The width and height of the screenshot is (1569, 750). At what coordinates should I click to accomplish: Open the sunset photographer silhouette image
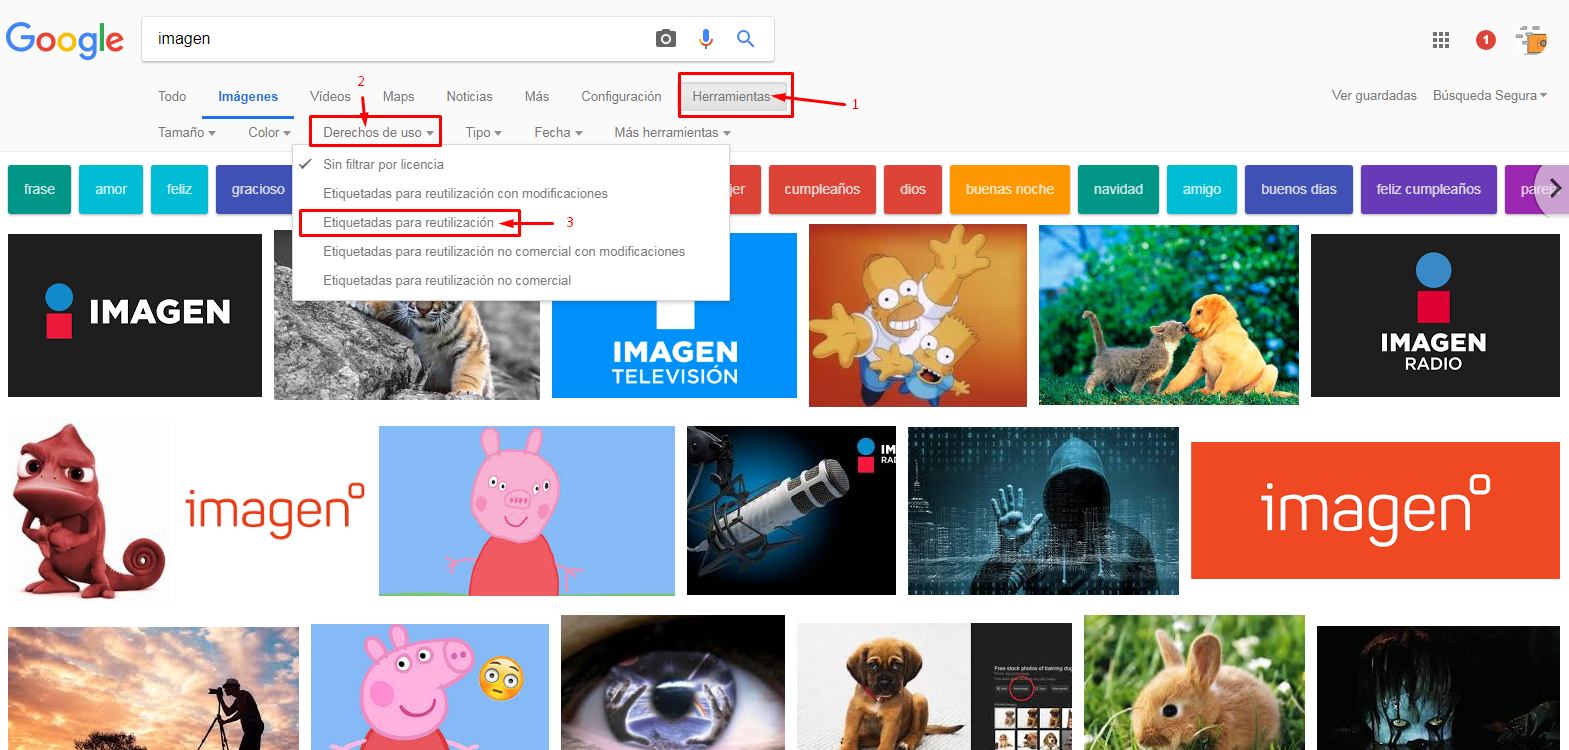click(153, 688)
